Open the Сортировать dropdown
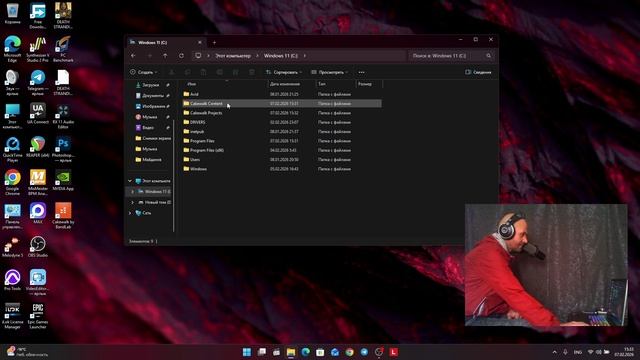This screenshot has height=360, width=640. [284, 72]
